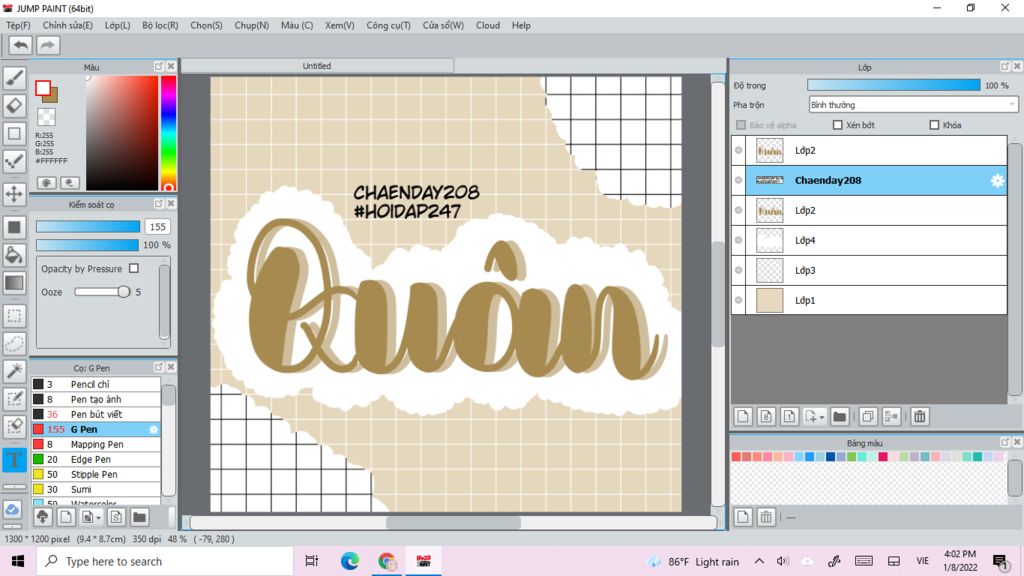Open the Công cụ(T) menu
The height and width of the screenshot is (576, 1024).
point(388,25)
